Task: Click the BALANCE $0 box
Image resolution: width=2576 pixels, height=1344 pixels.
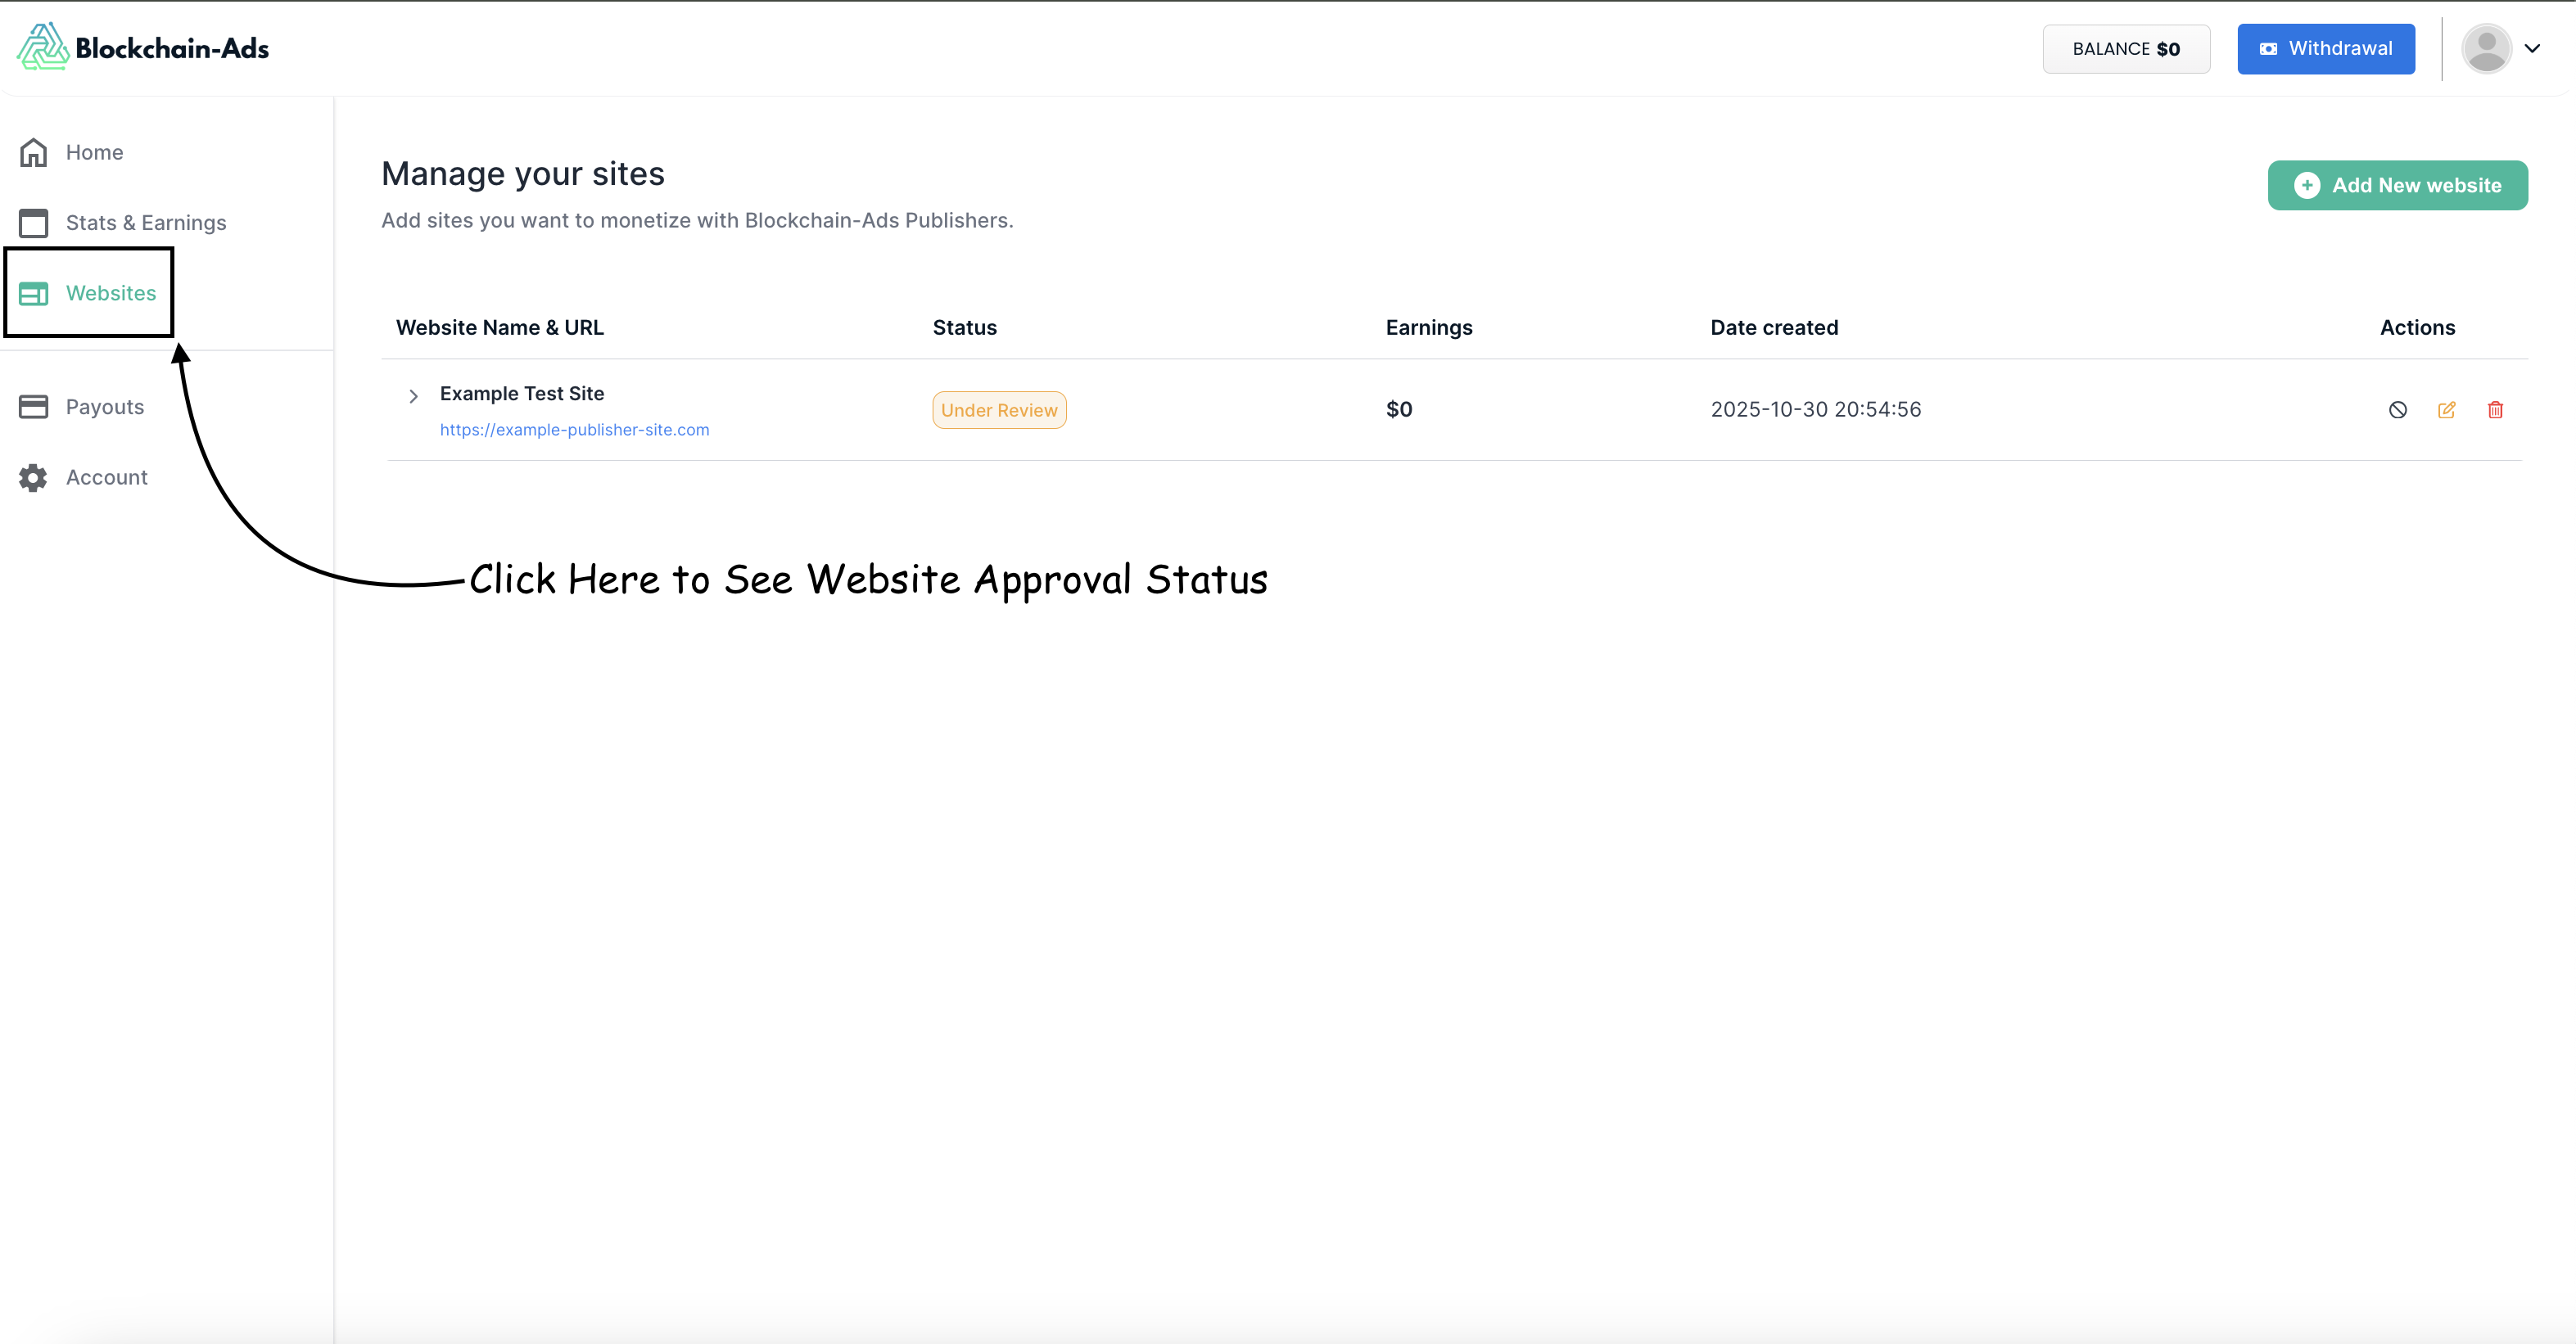Action: 2125,48
